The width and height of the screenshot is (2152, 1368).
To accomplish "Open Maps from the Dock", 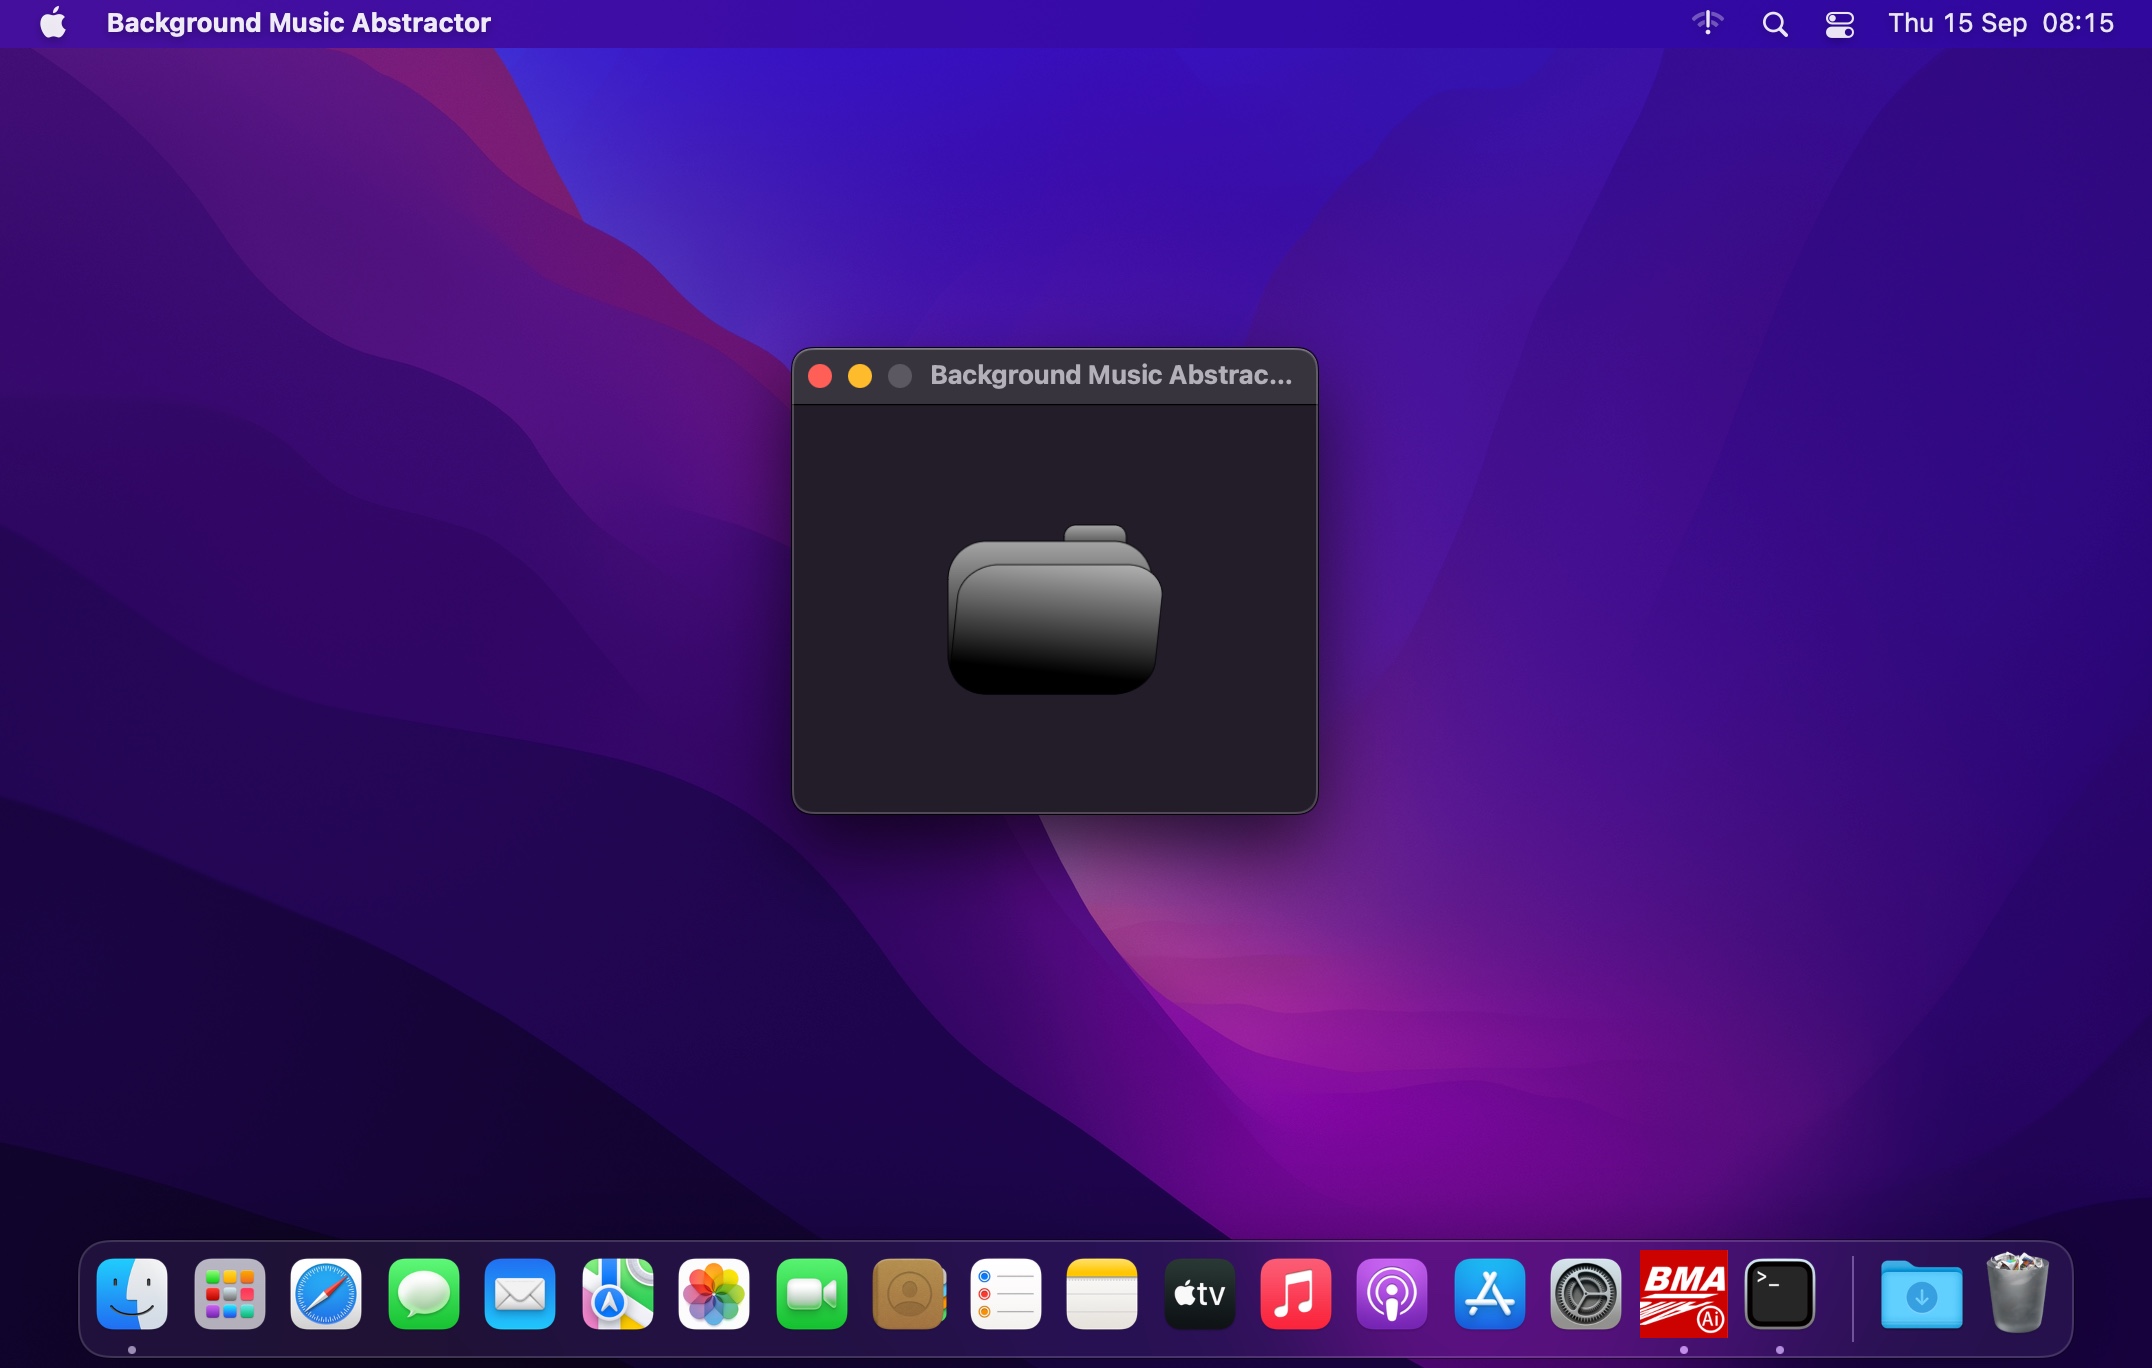I will [618, 1294].
